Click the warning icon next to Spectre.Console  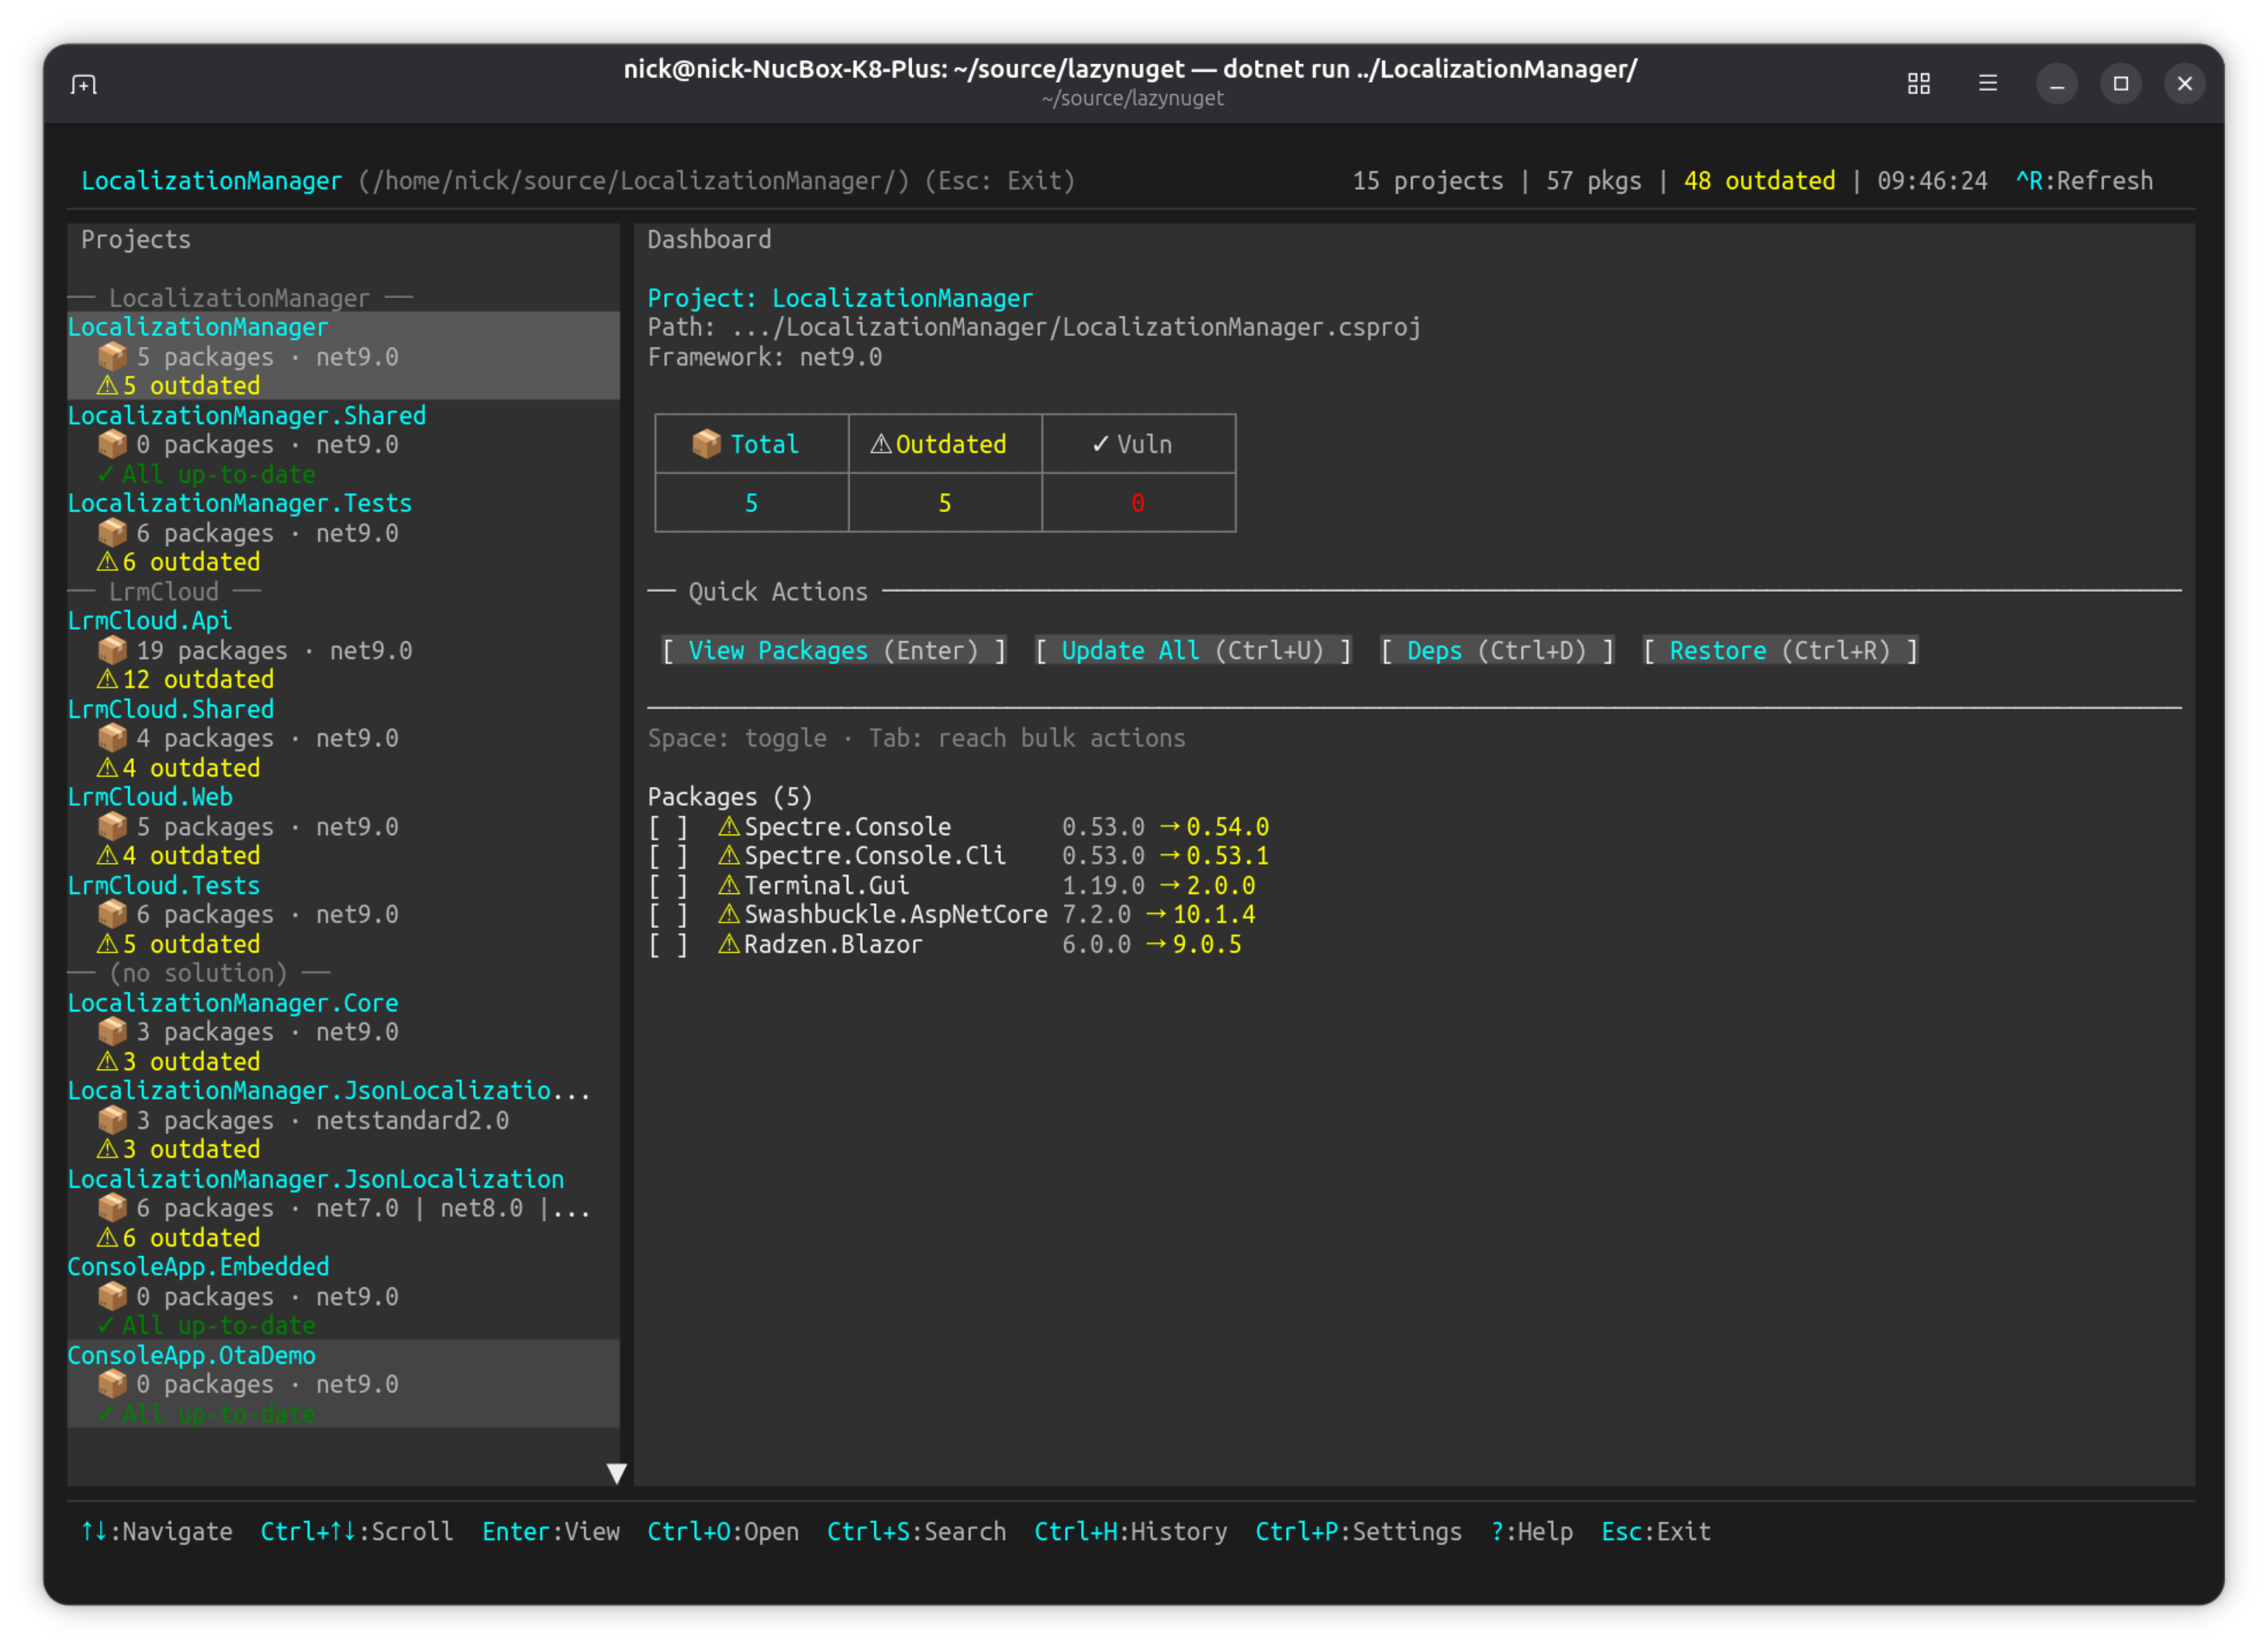728,826
